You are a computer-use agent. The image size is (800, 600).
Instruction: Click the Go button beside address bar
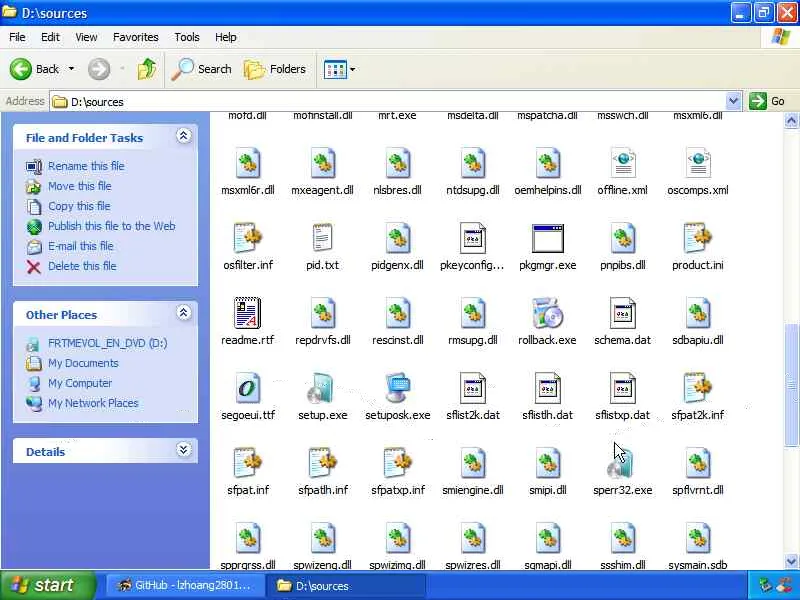click(x=767, y=101)
